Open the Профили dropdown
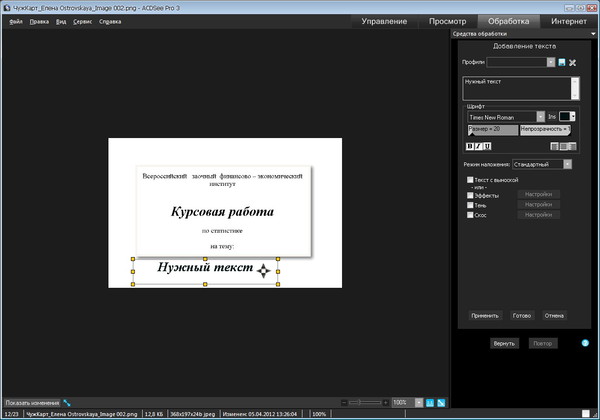The width and height of the screenshot is (600, 420). (551, 62)
